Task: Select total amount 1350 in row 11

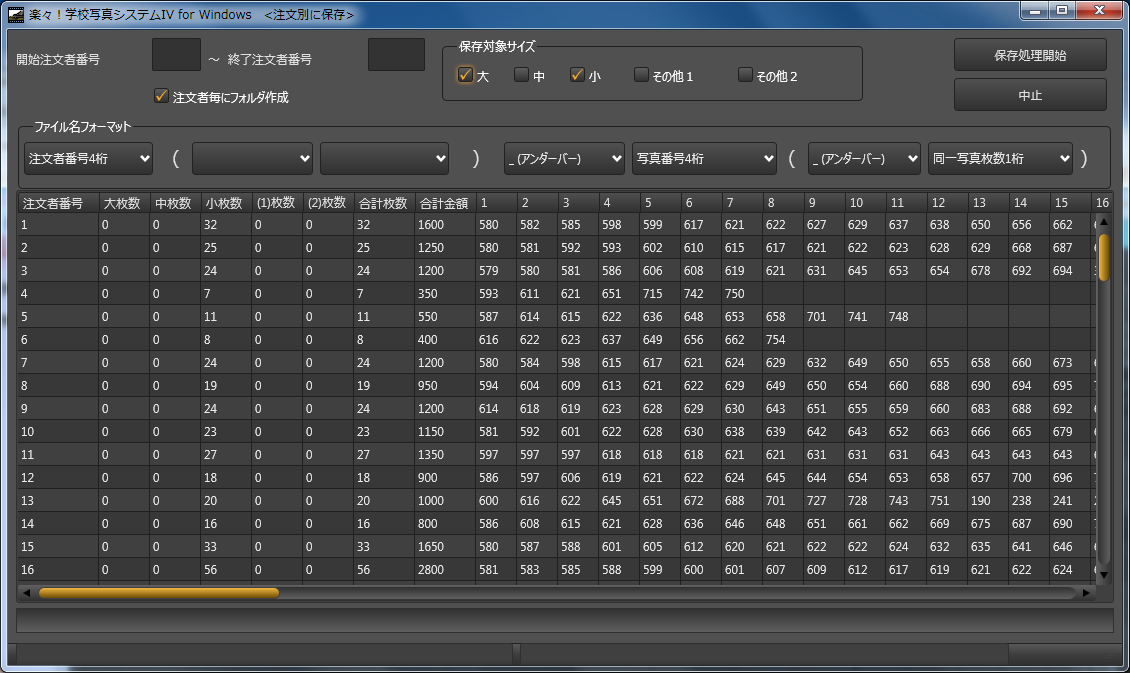Action: tap(445, 455)
